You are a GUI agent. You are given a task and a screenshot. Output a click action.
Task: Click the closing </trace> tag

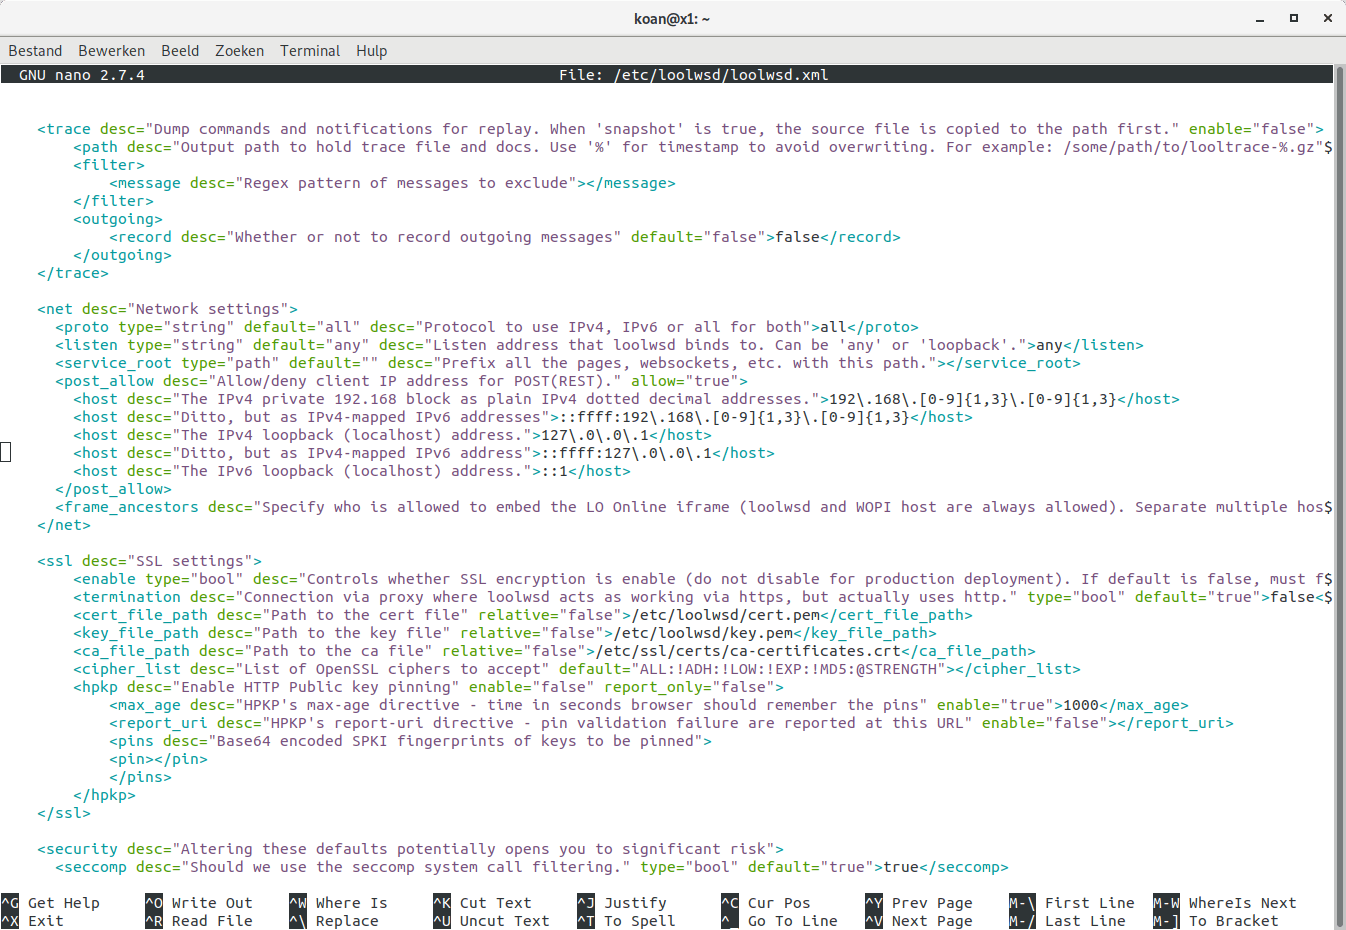73,273
